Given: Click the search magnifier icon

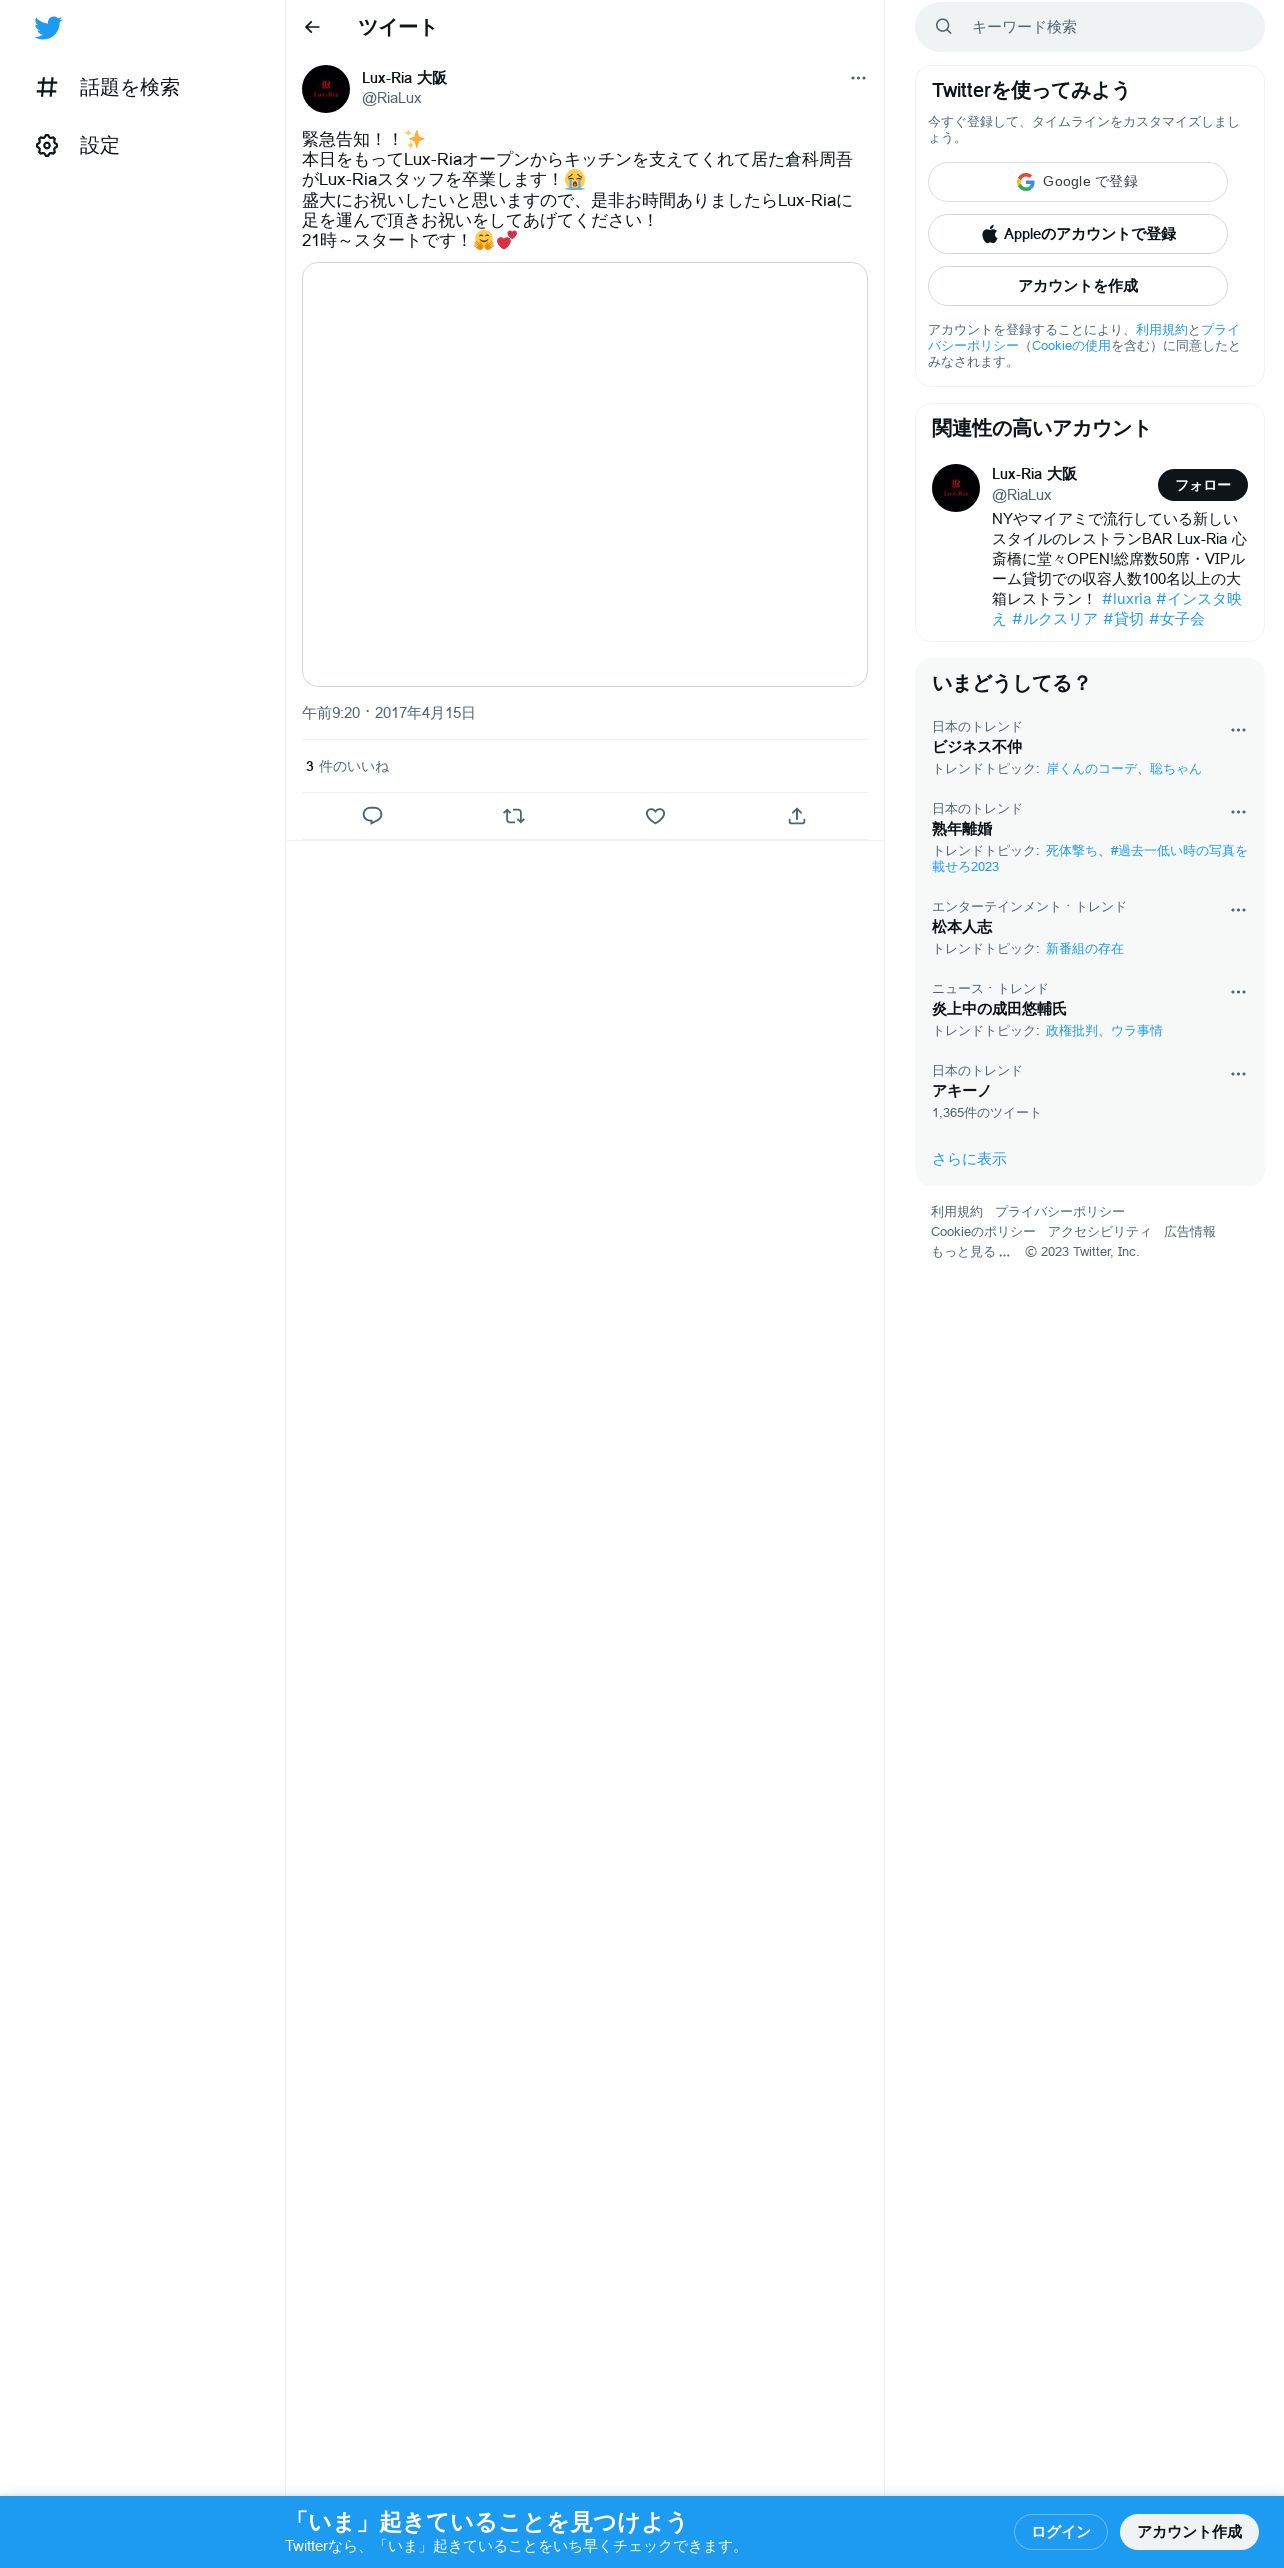Looking at the screenshot, I should [943, 27].
